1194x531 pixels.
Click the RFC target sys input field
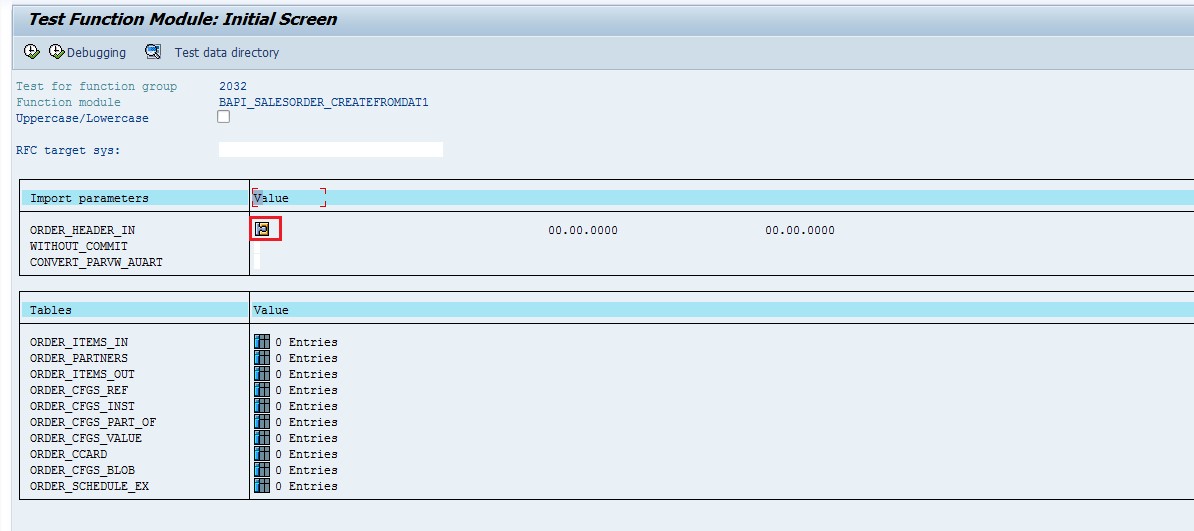pos(330,150)
